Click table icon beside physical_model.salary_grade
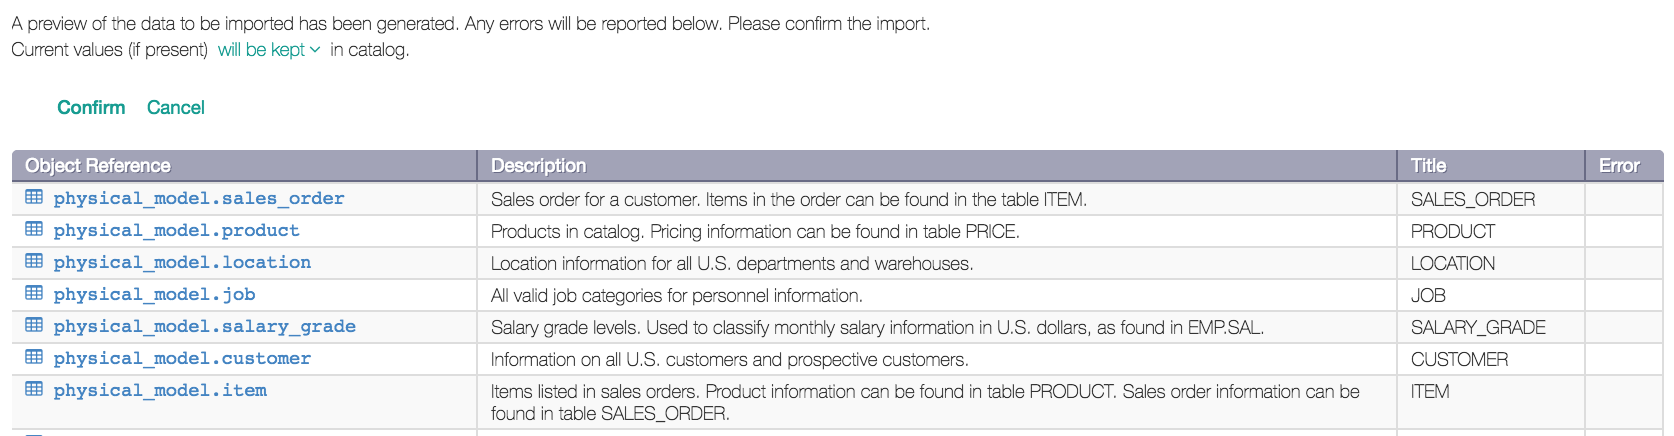Viewport: 1674px width, 436px height. (x=34, y=325)
